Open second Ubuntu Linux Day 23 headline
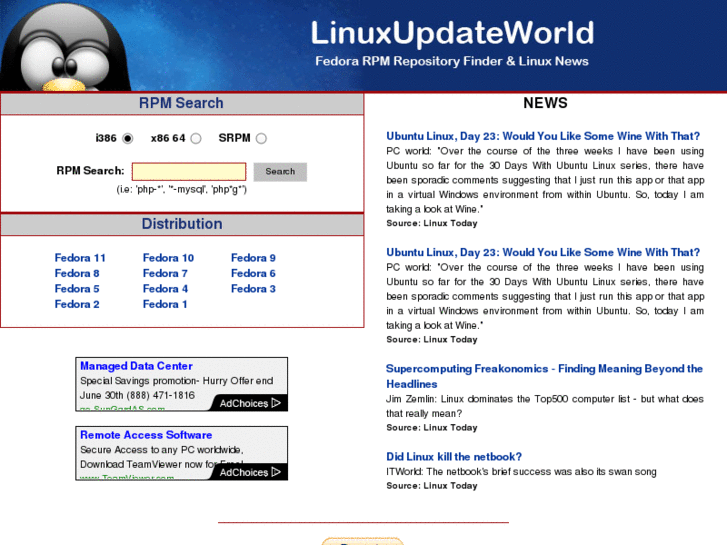Image resolution: width=727 pixels, height=545 pixels. [x=543, y=252]
